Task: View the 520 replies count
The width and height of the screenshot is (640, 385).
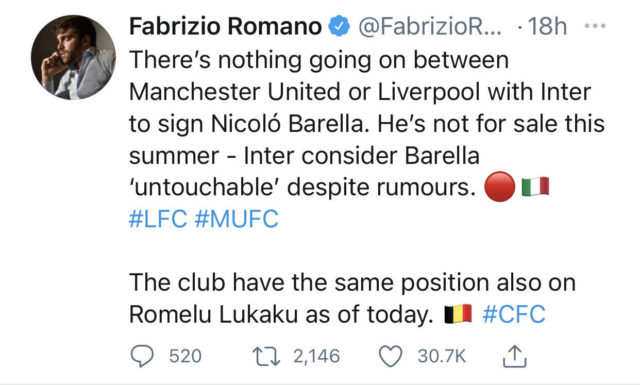Action: click(185, 356)
